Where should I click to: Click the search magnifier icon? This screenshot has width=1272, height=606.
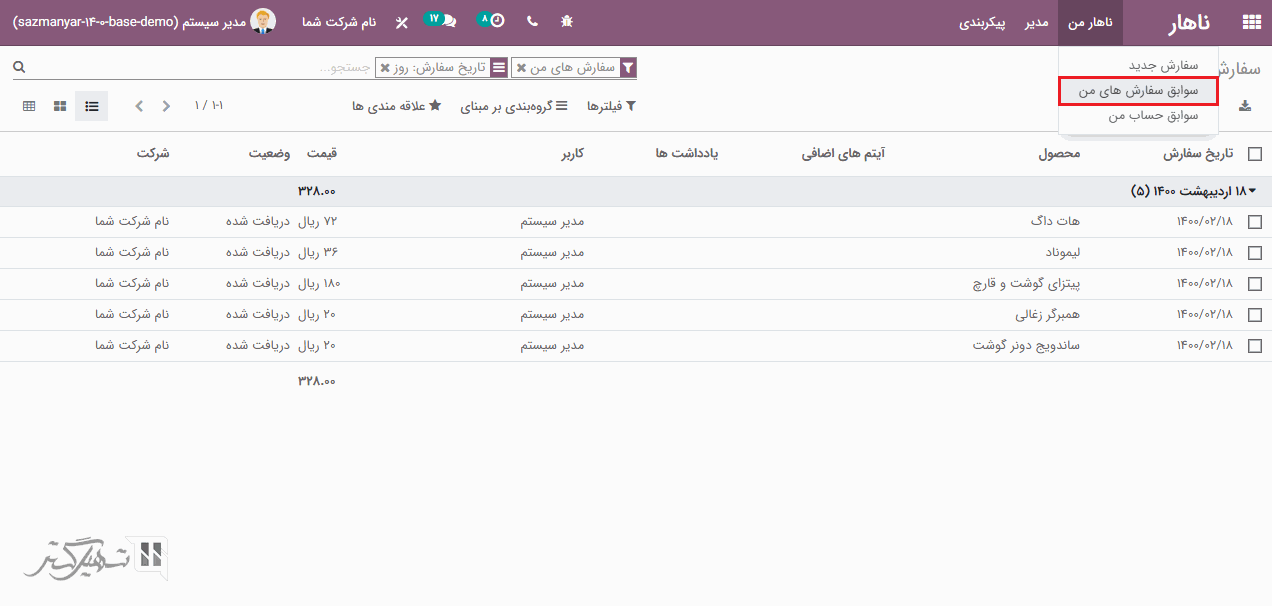tap(18, 67)
